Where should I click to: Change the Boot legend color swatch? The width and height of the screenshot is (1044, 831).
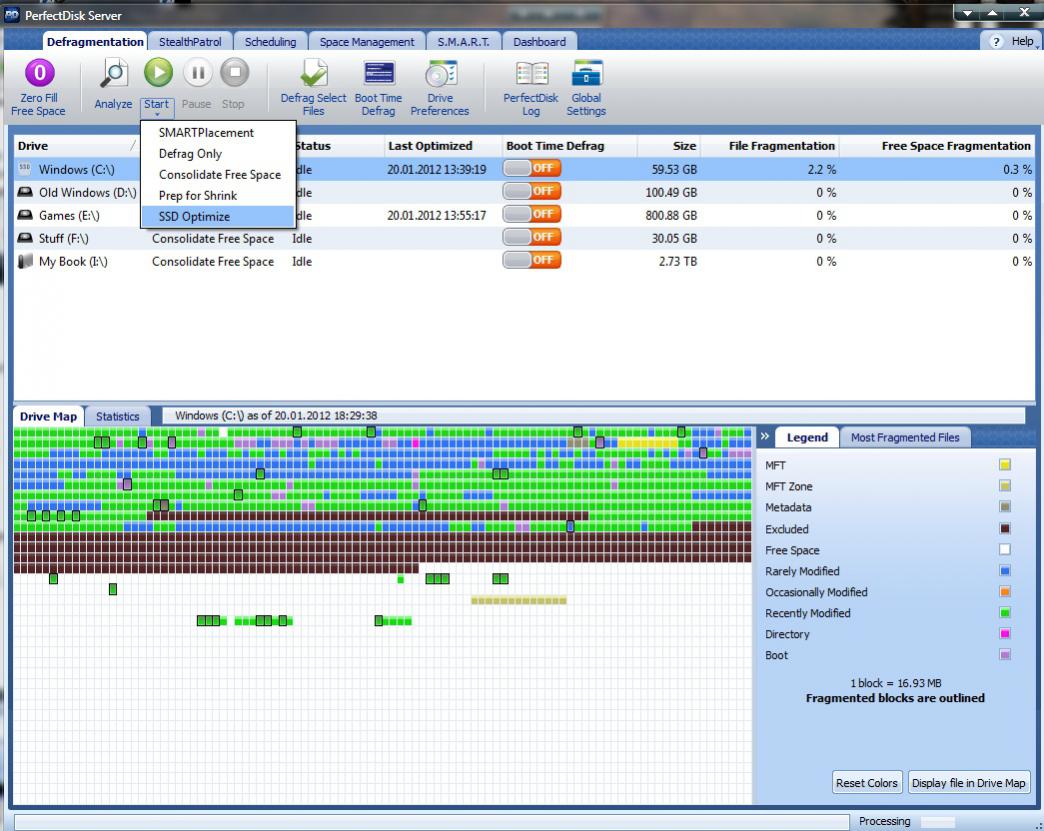click(1005, 655)
